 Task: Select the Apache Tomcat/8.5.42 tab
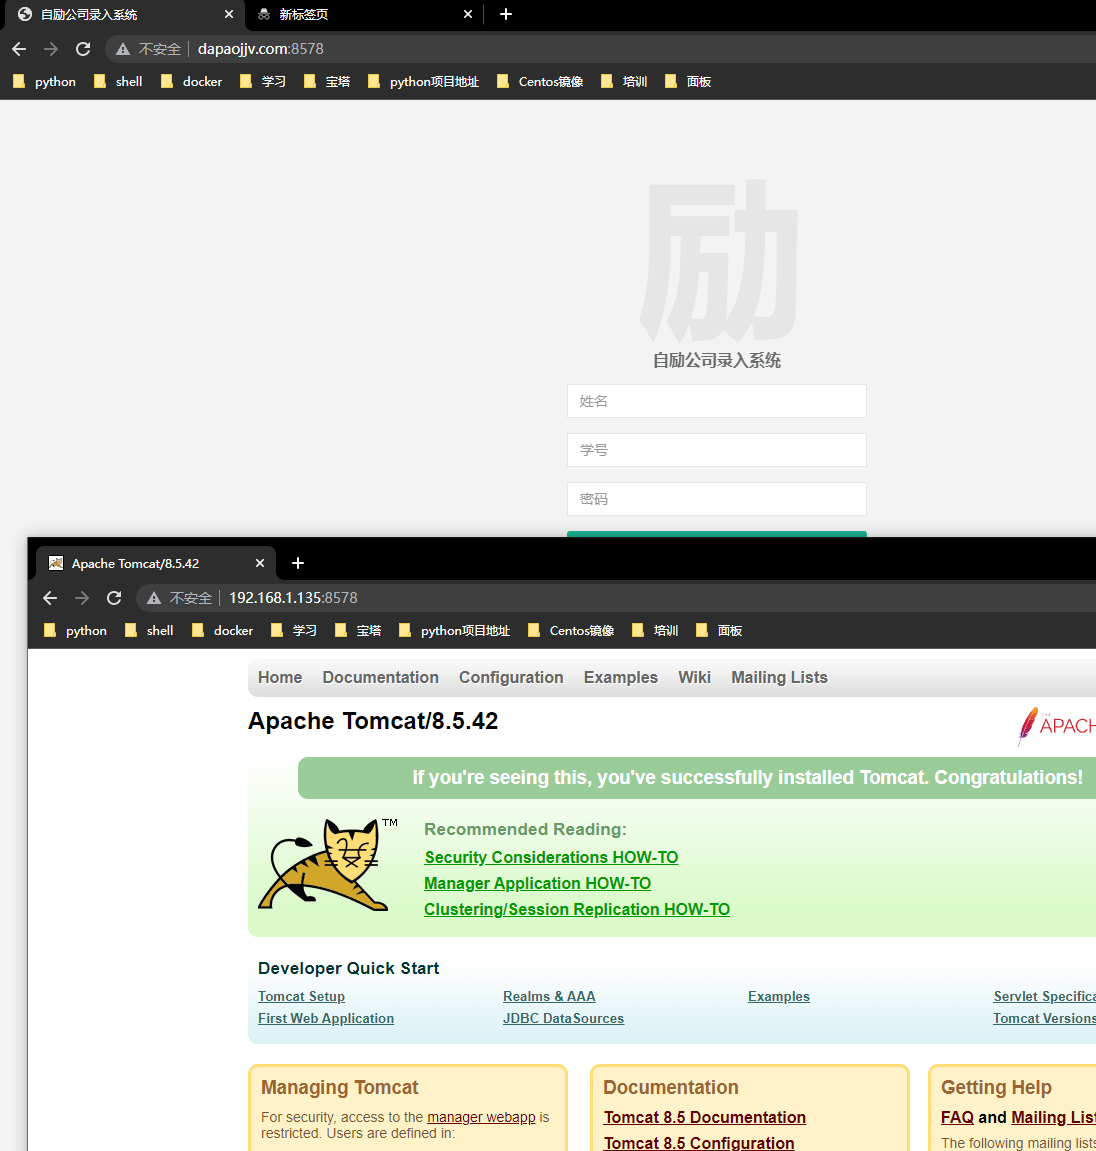[156, 564]
